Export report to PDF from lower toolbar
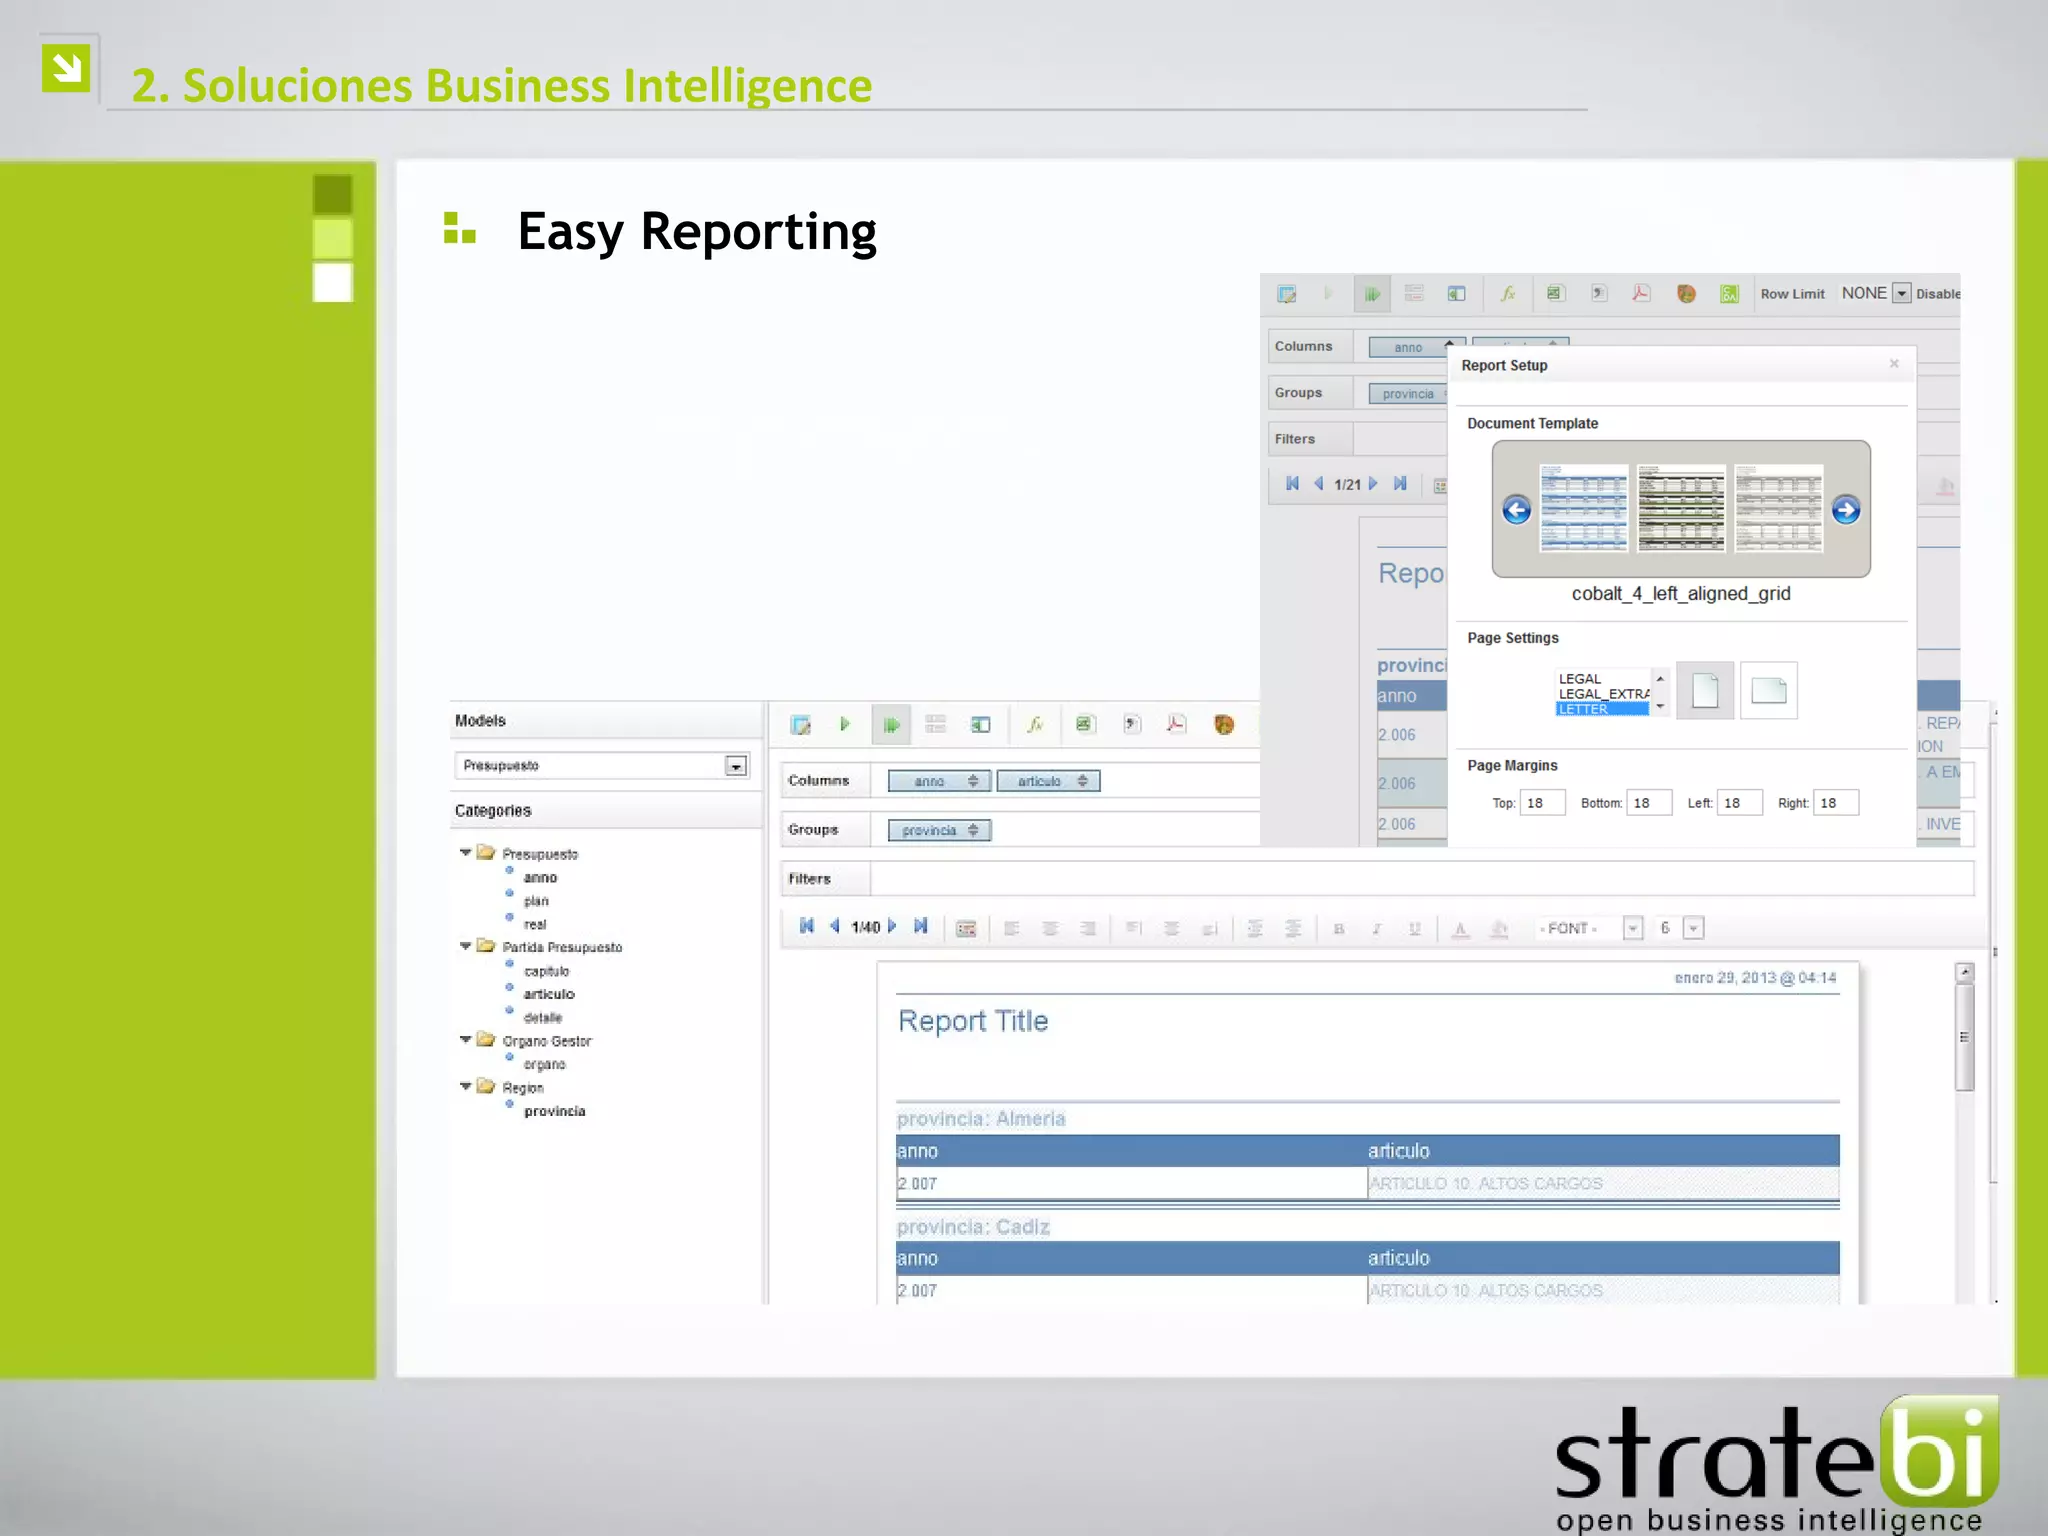 (1176, 724)
